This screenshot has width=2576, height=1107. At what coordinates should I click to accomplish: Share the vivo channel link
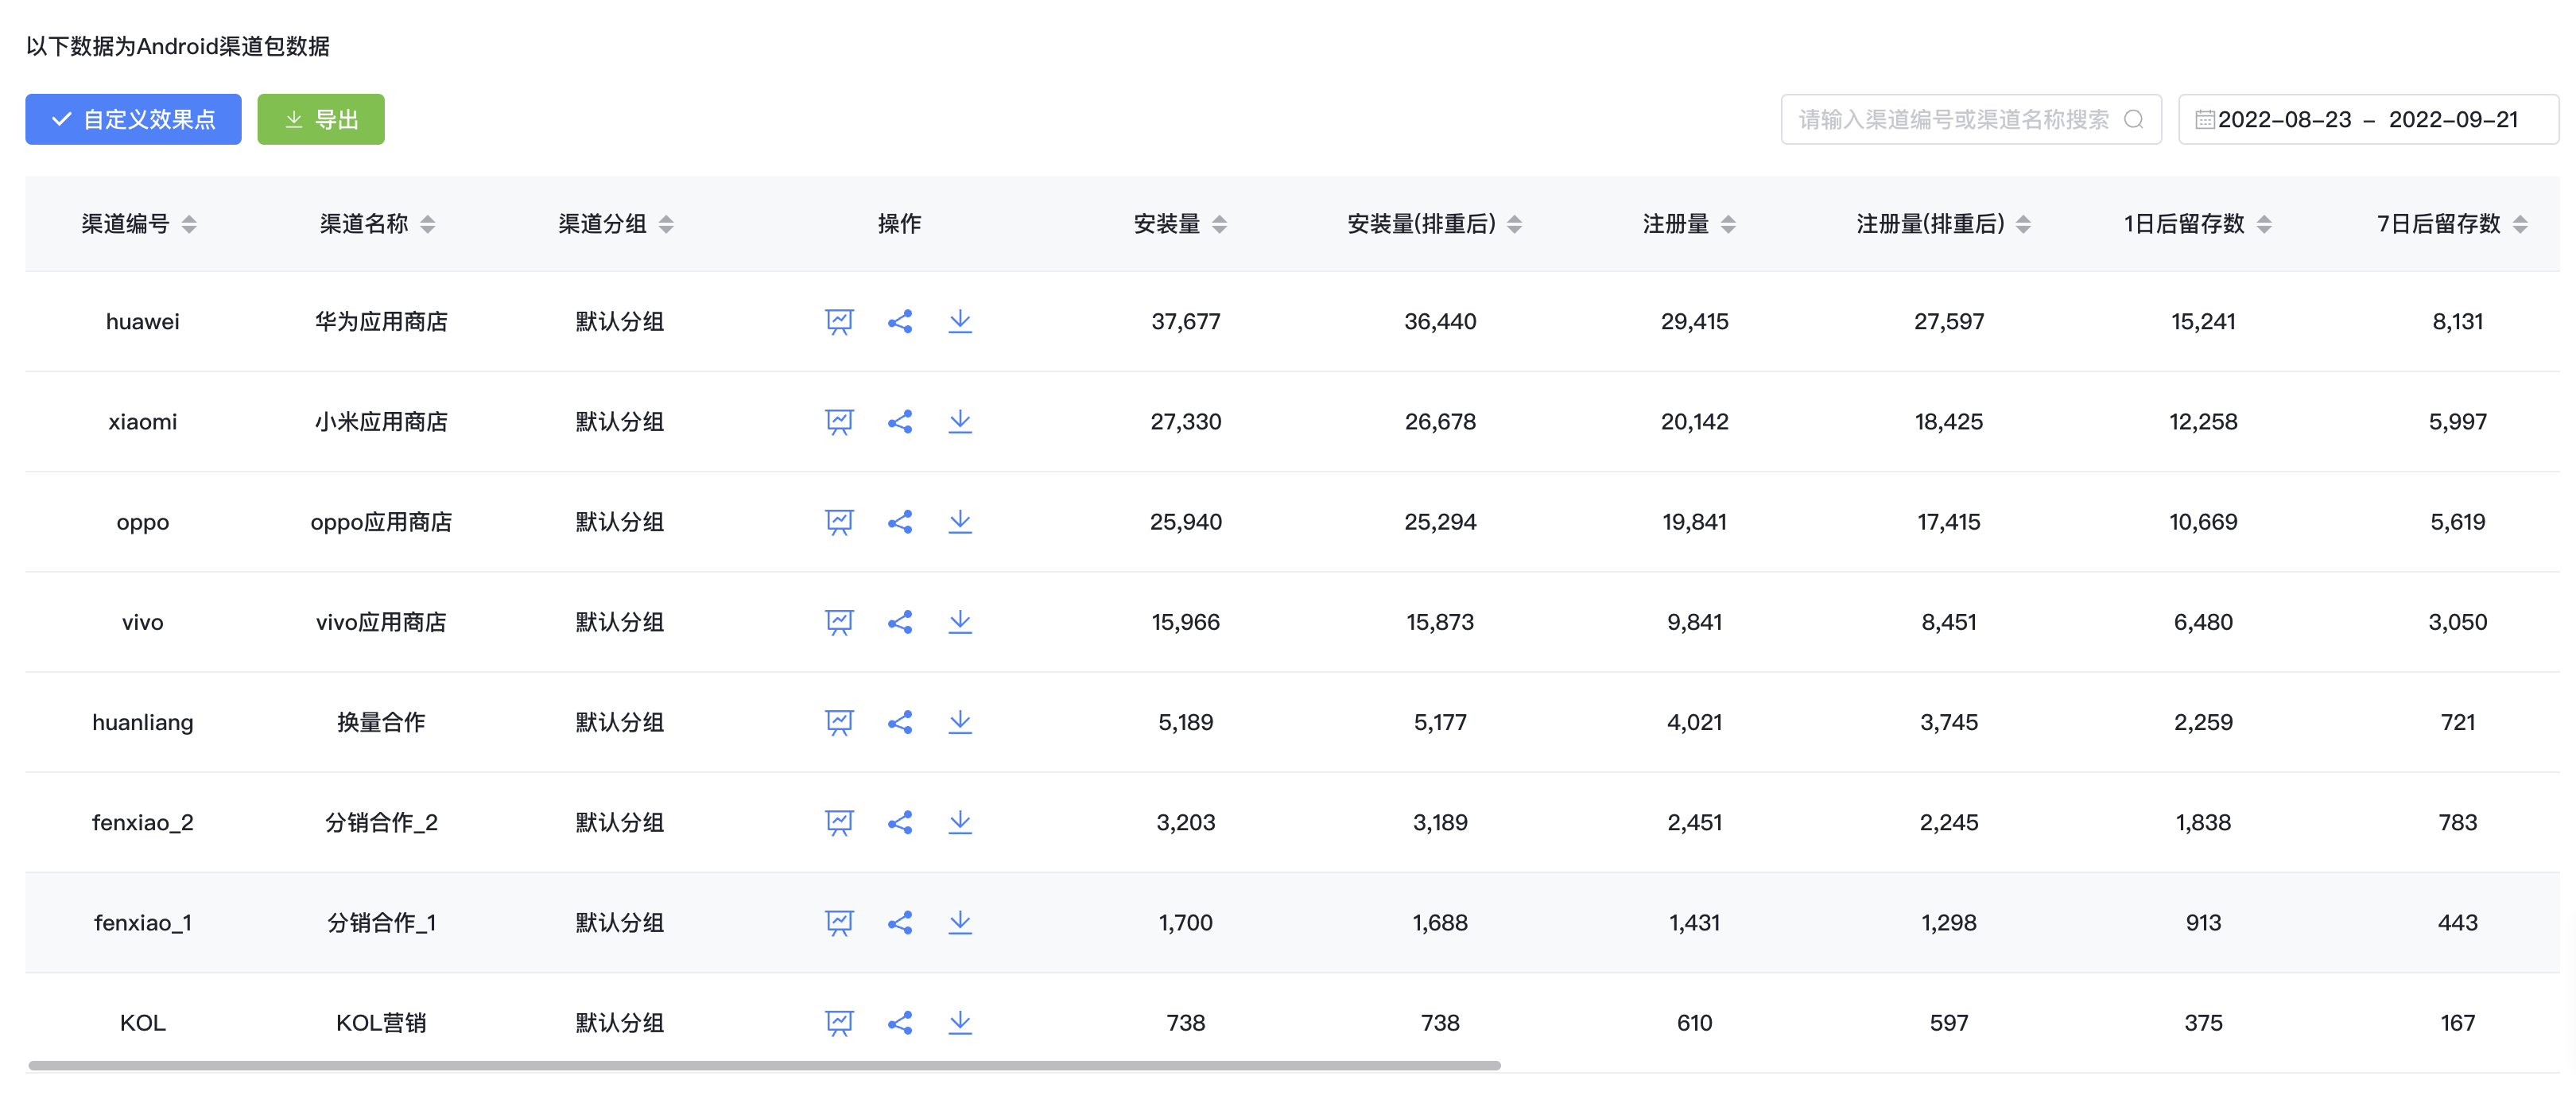[900, 622]
